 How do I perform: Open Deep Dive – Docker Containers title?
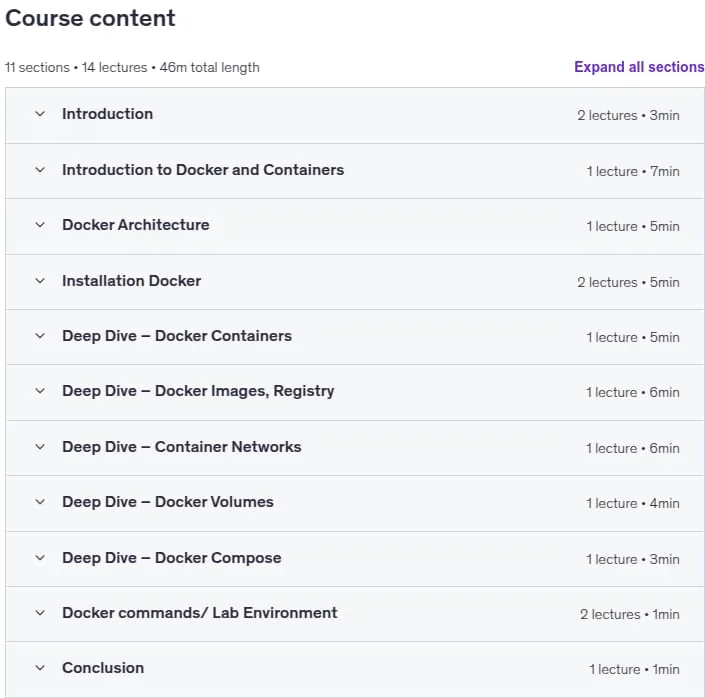coord(177,336)
